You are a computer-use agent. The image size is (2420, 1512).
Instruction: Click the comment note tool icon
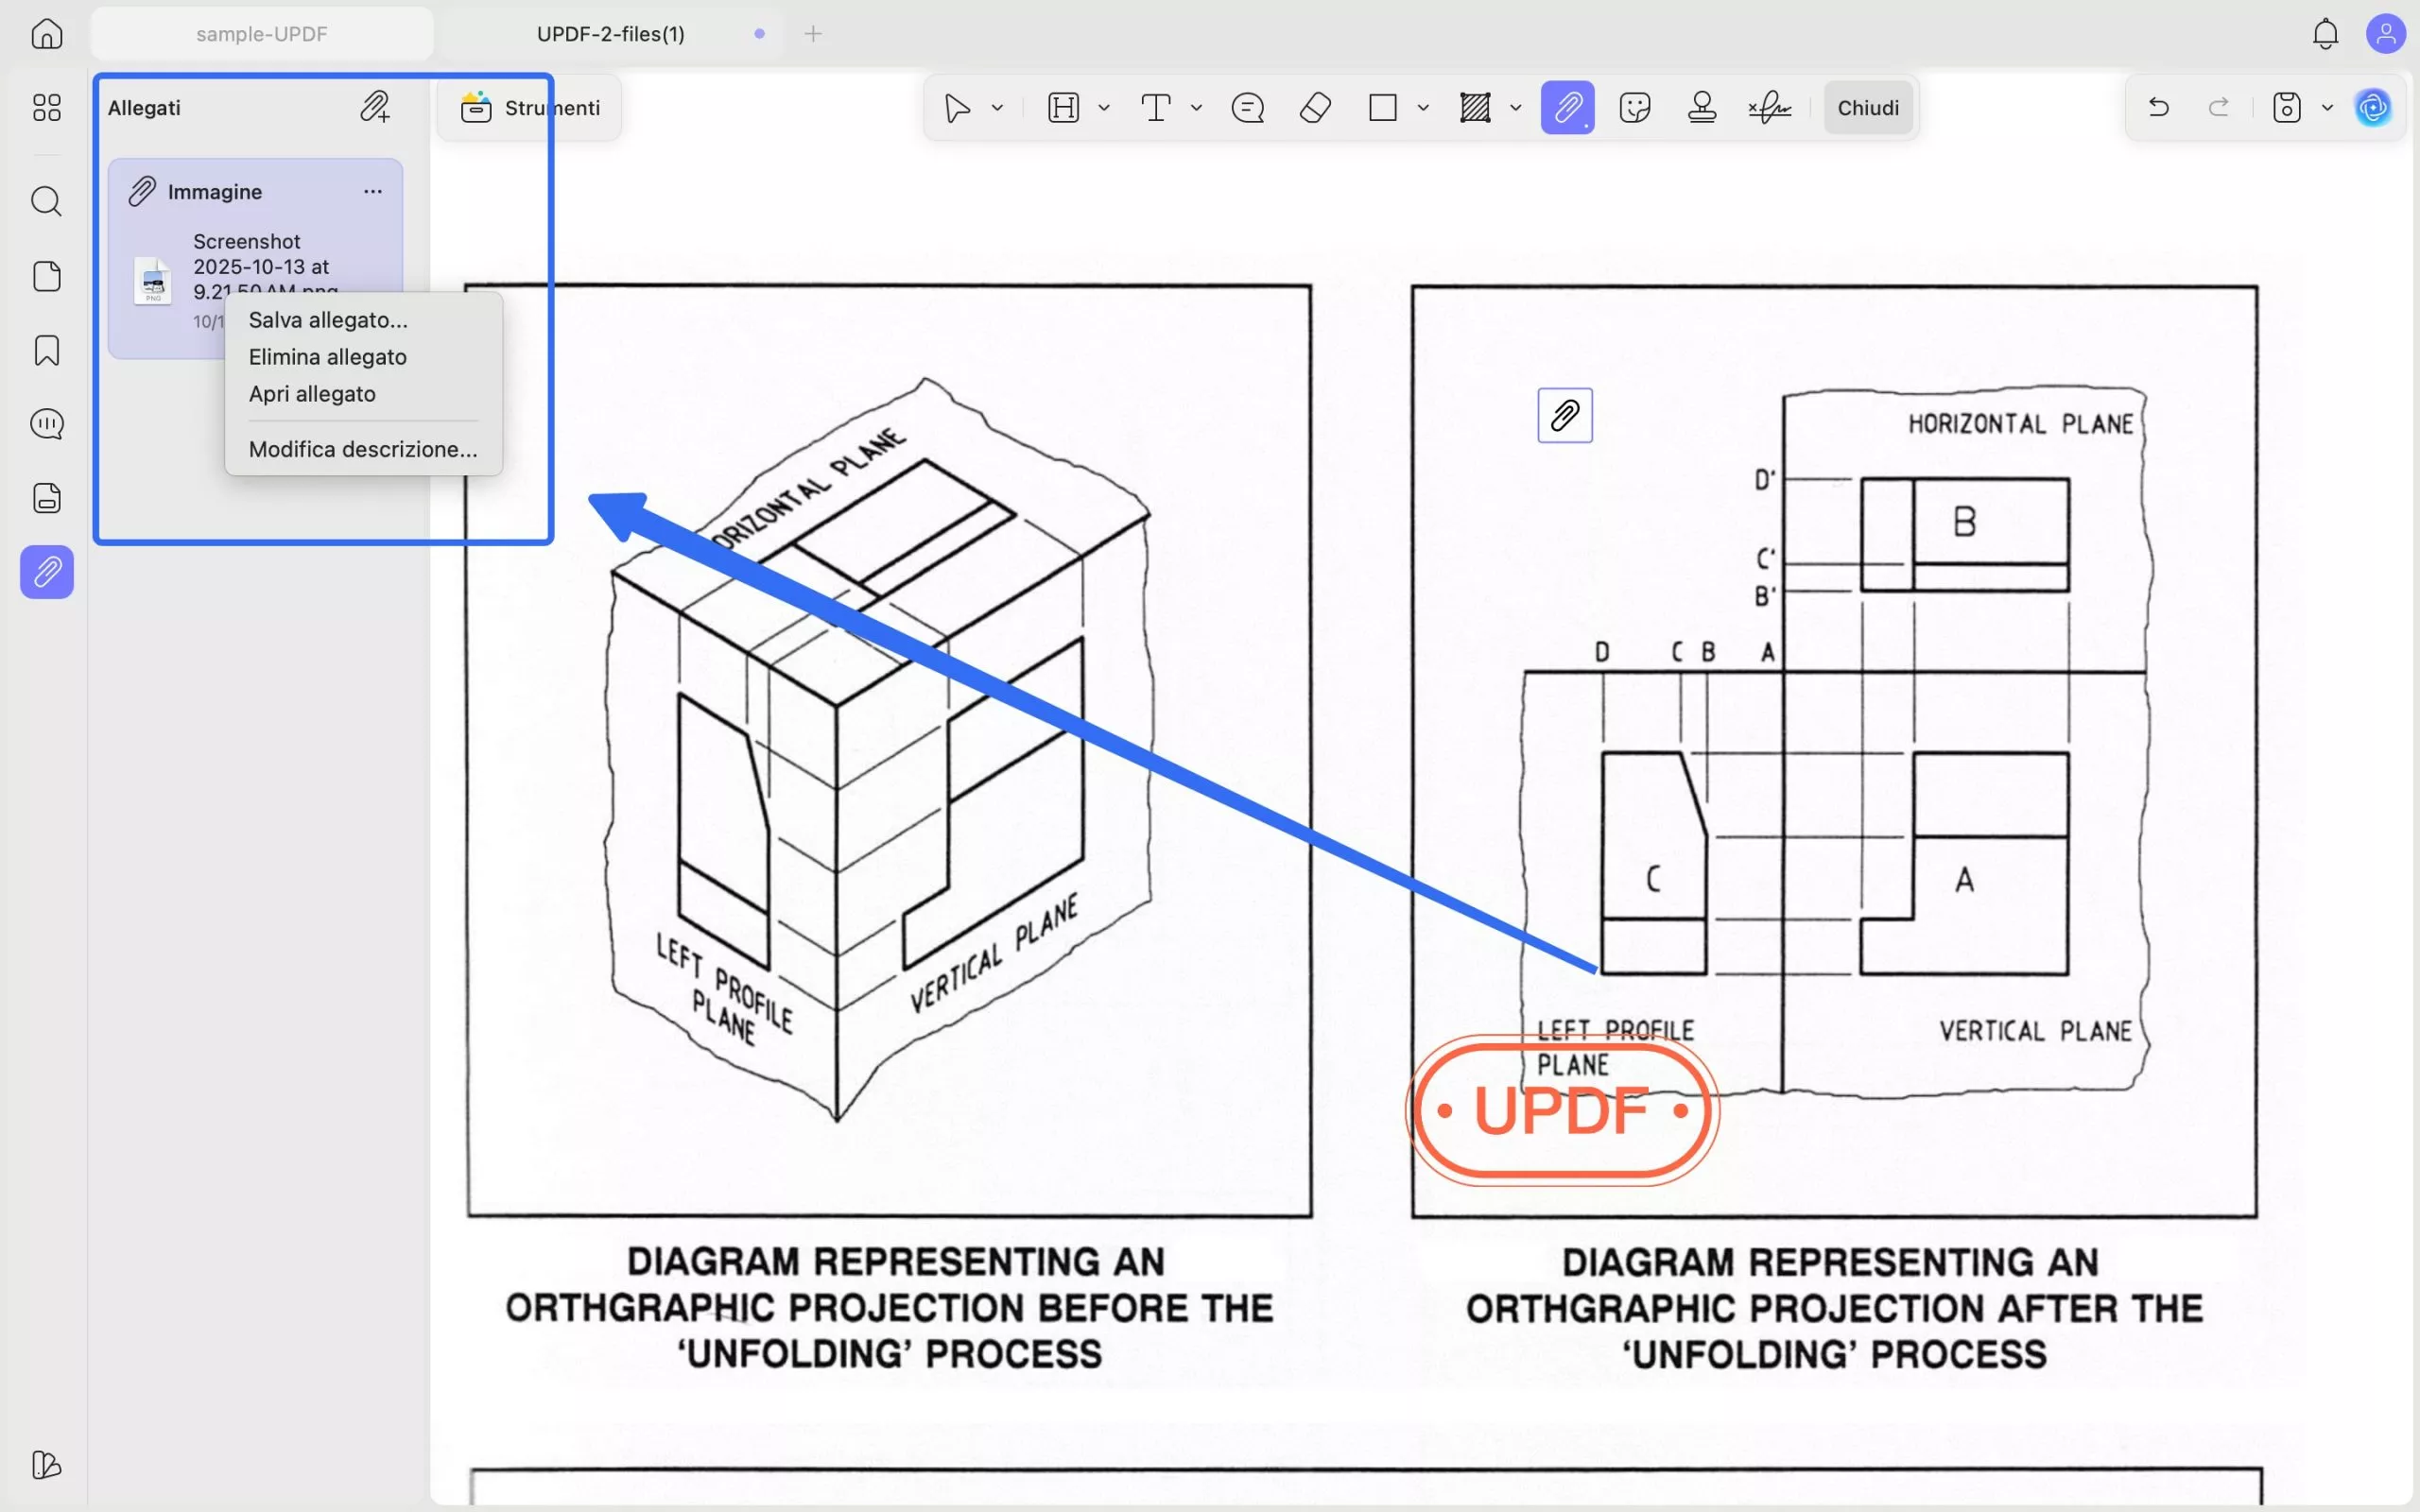1247,107
